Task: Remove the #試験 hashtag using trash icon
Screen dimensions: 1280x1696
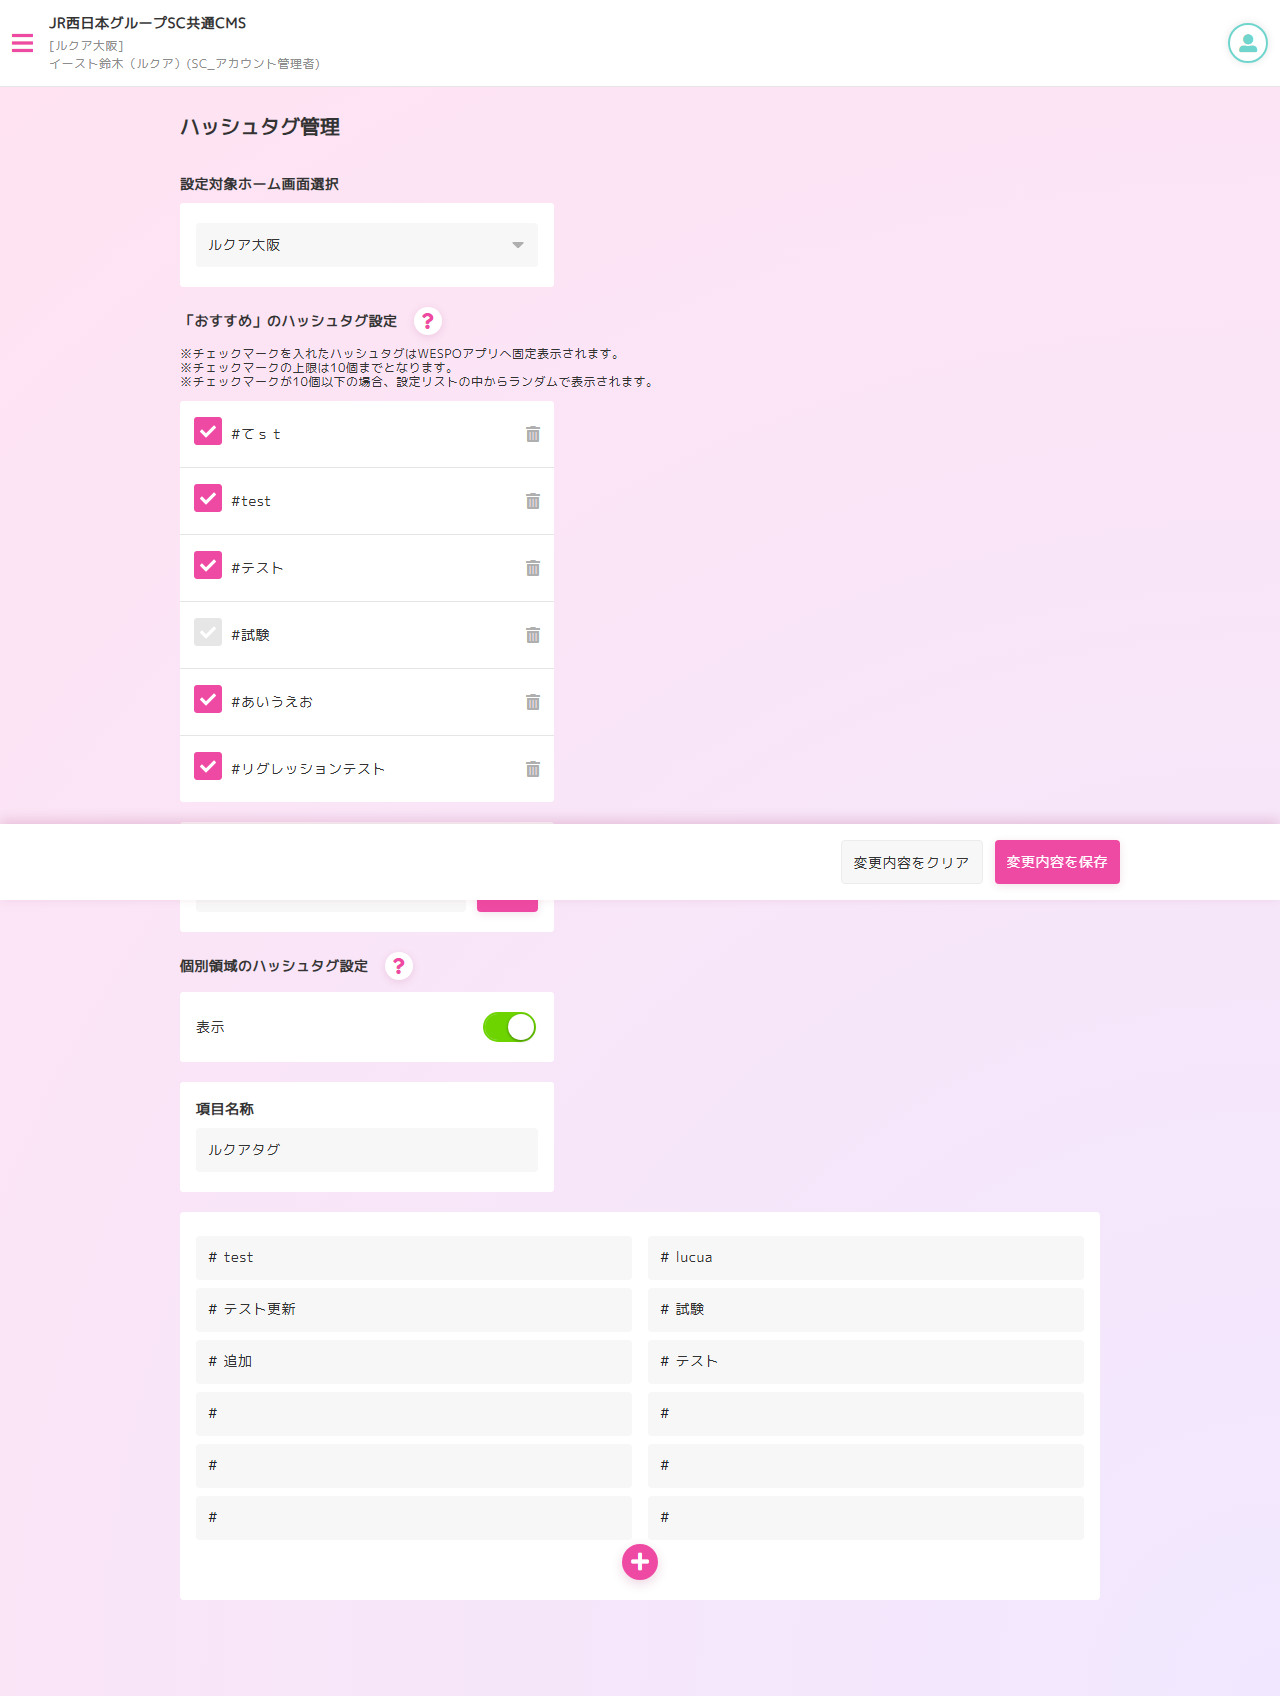Action: pos(533,635)
